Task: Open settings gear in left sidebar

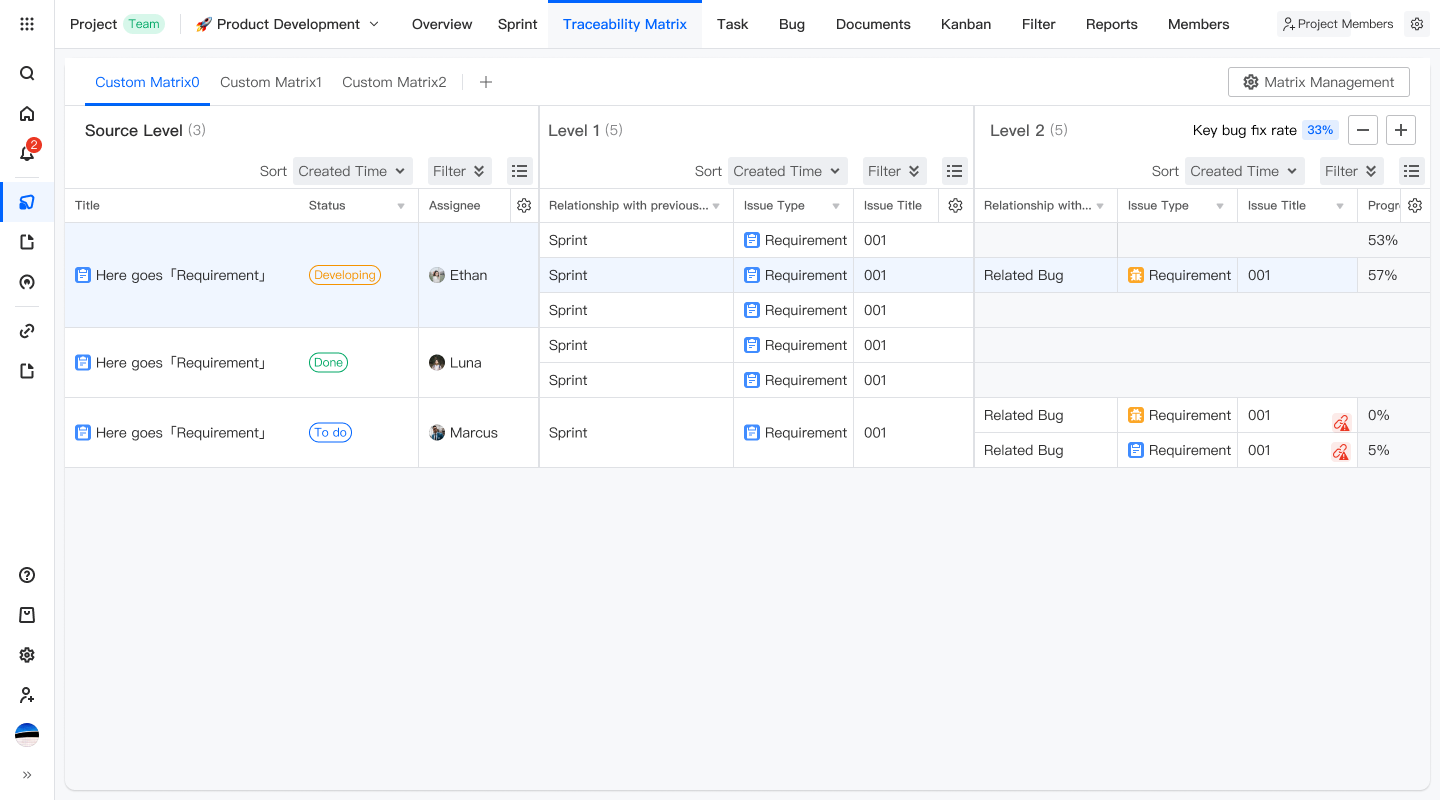Action: [27, 655]
